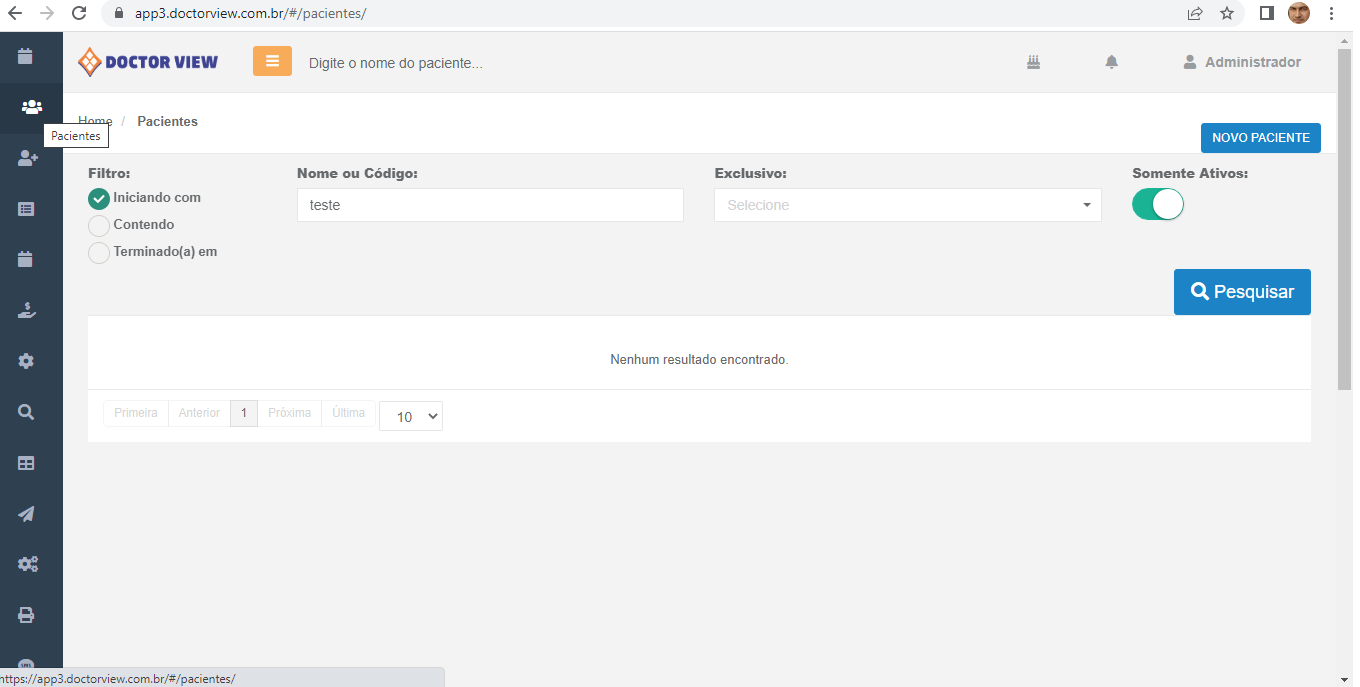Open the Pacientes group icon in sidebar

click(x=31, y=107)
